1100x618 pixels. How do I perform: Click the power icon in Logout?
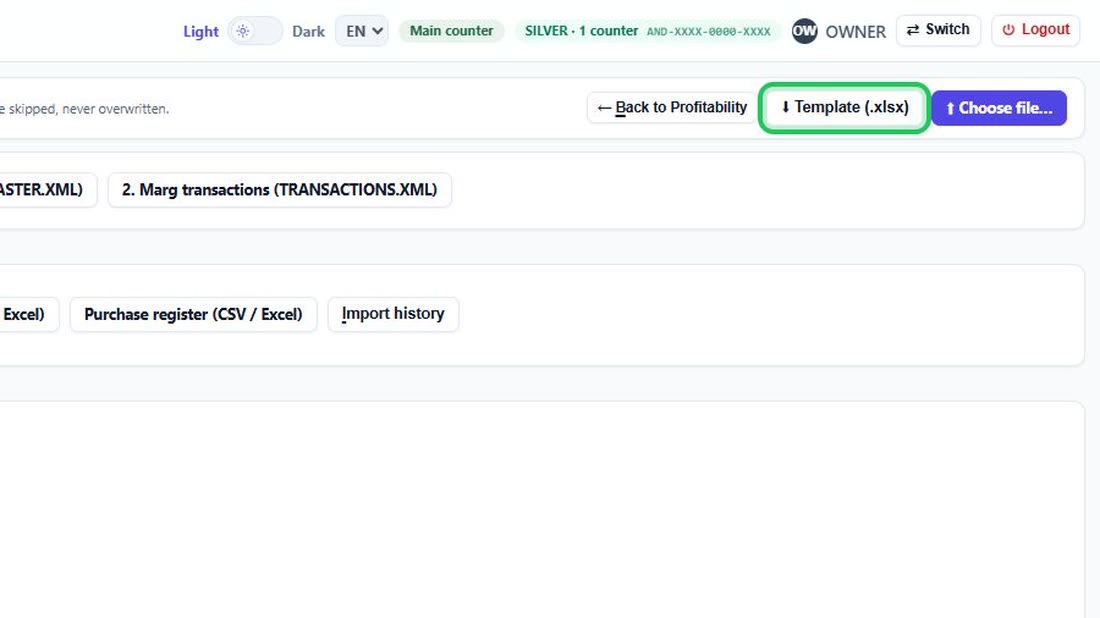(1008, 29)
